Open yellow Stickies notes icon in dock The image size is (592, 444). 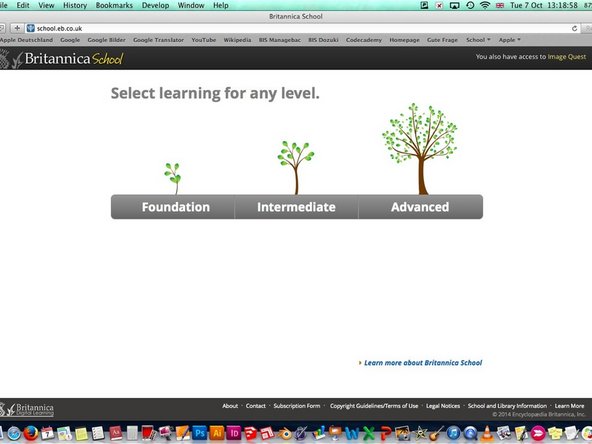pos(81,434)
